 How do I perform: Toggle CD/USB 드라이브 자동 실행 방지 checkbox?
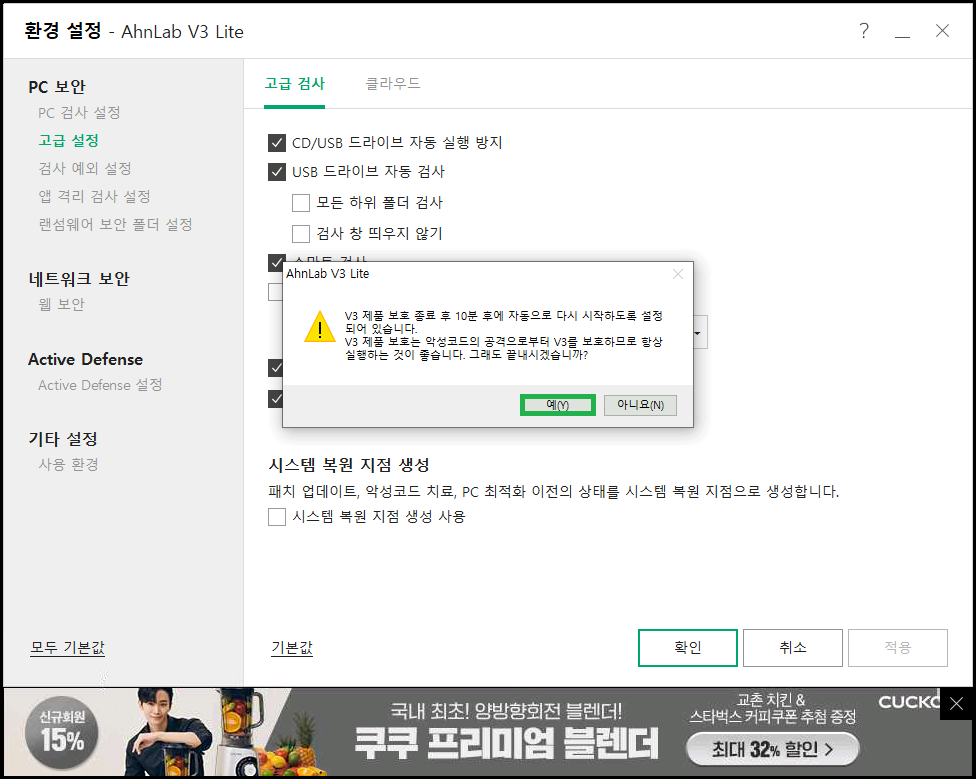[x=277, y=143]
